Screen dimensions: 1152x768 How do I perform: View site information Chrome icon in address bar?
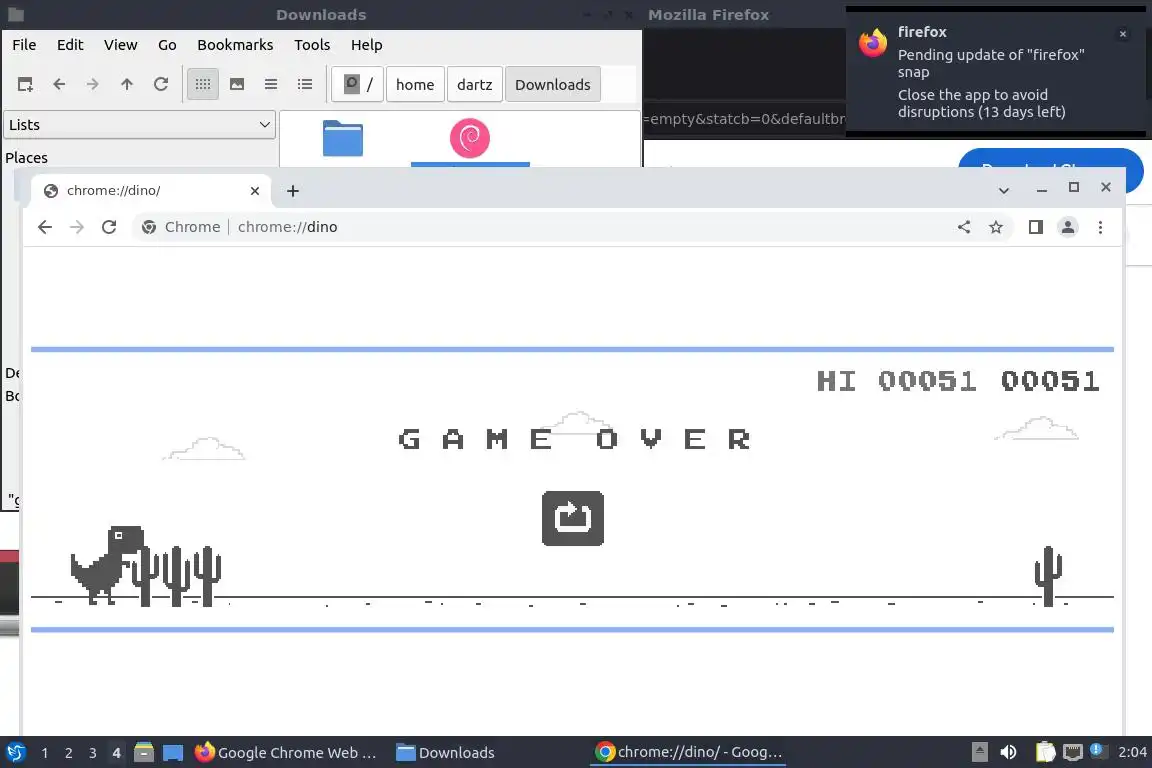click(x=149, y=227)
